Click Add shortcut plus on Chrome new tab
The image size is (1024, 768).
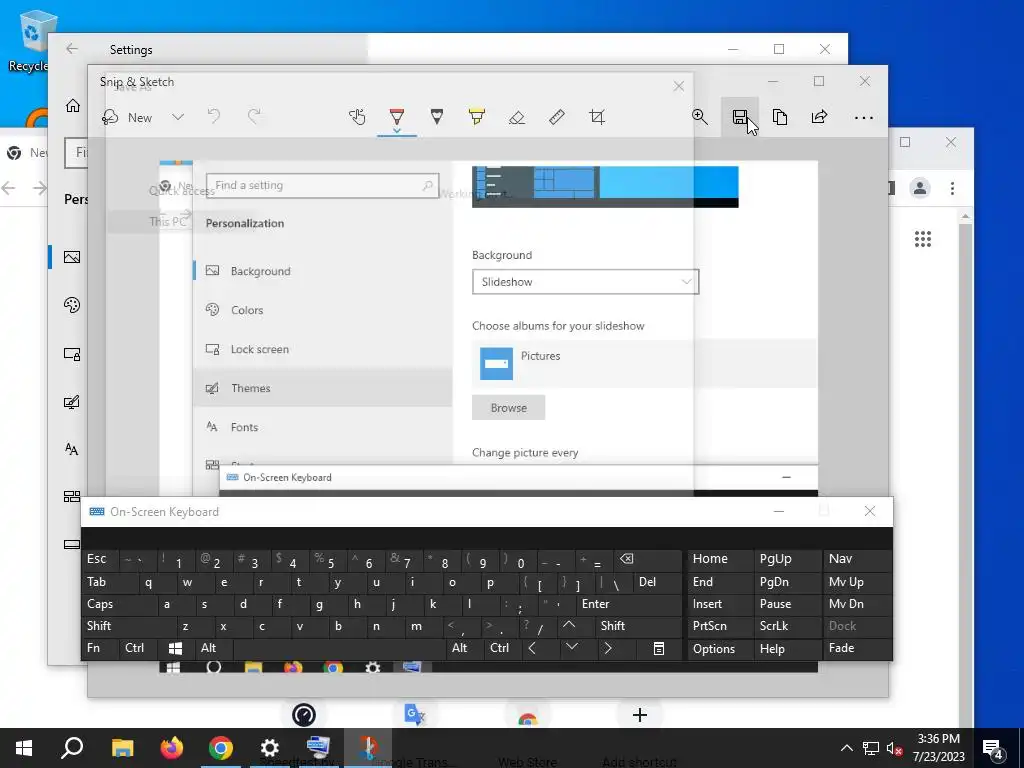pos(639,715)
